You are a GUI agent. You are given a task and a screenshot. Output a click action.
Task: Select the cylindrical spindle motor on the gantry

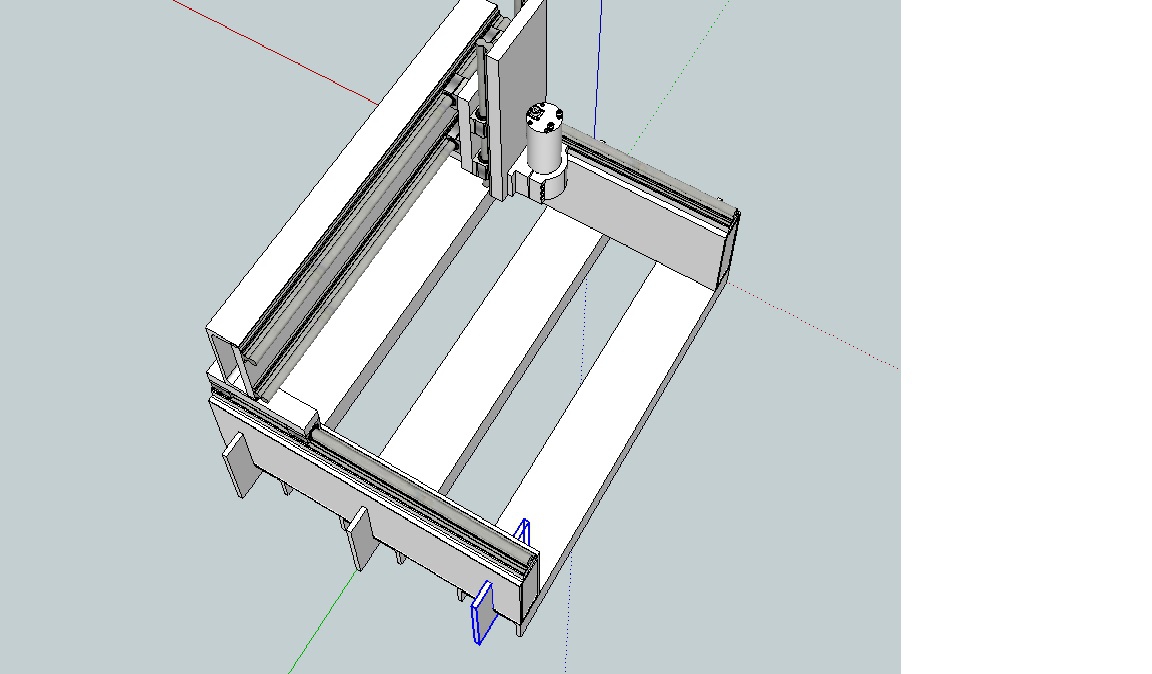[544, 138]
